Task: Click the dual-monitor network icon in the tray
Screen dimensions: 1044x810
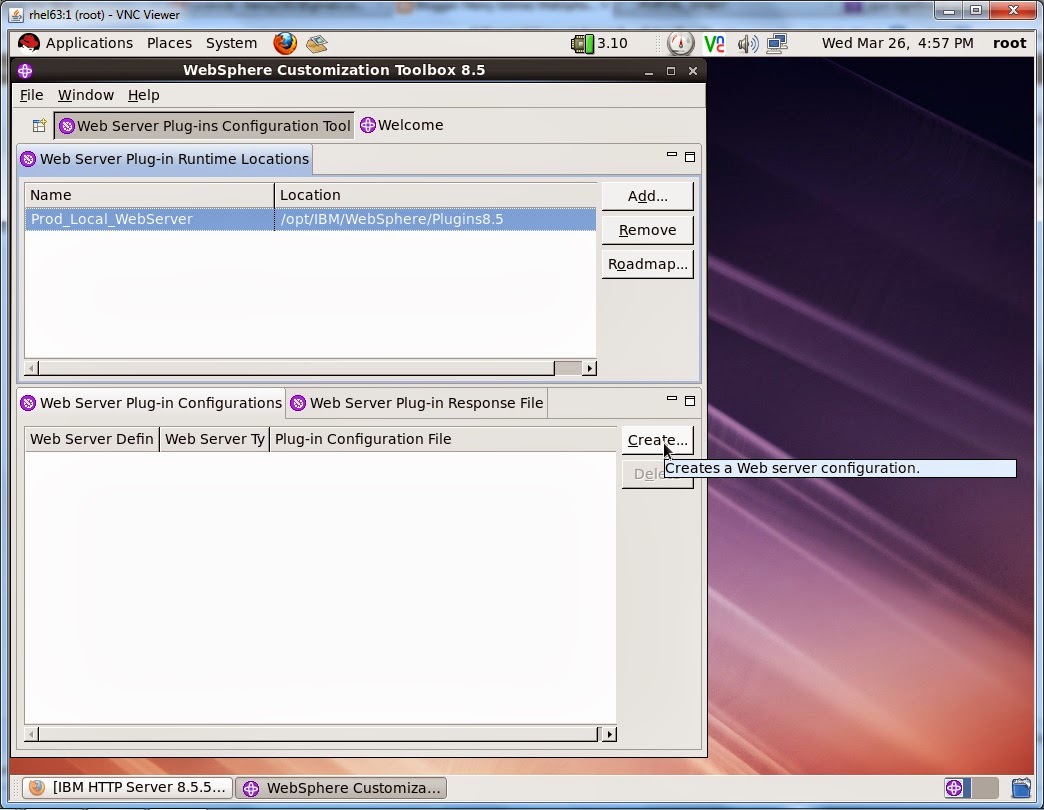Action: point(778,44)
